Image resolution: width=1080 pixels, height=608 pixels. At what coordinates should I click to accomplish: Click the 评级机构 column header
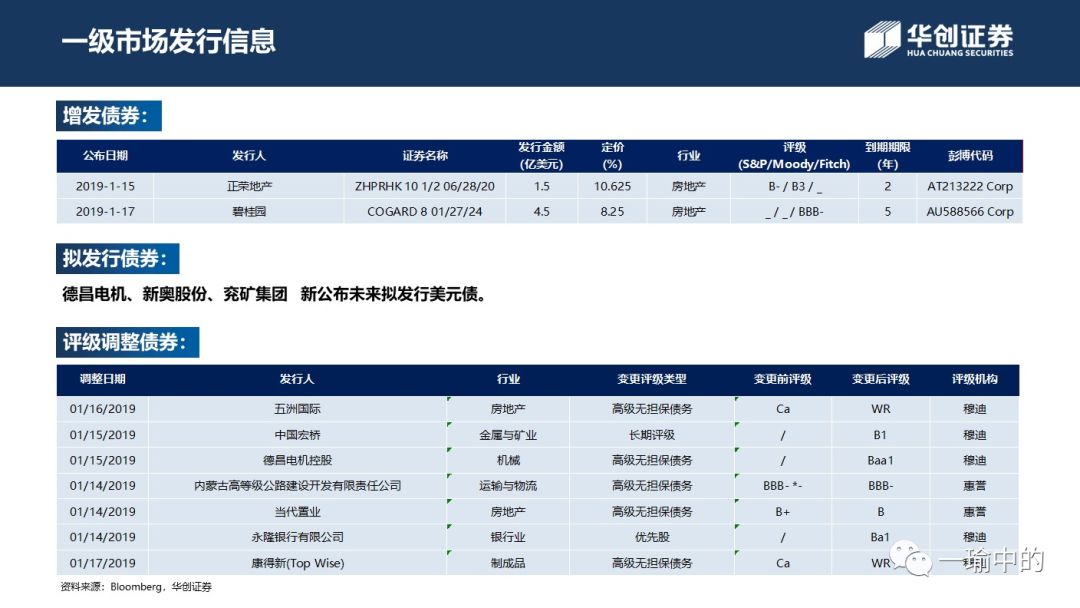[x=975, y=379]
